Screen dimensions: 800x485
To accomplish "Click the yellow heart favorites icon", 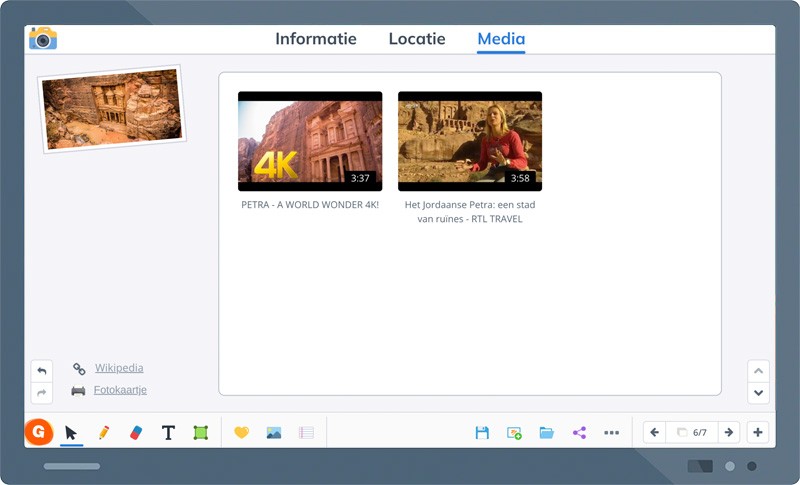I will coord(241,432).
